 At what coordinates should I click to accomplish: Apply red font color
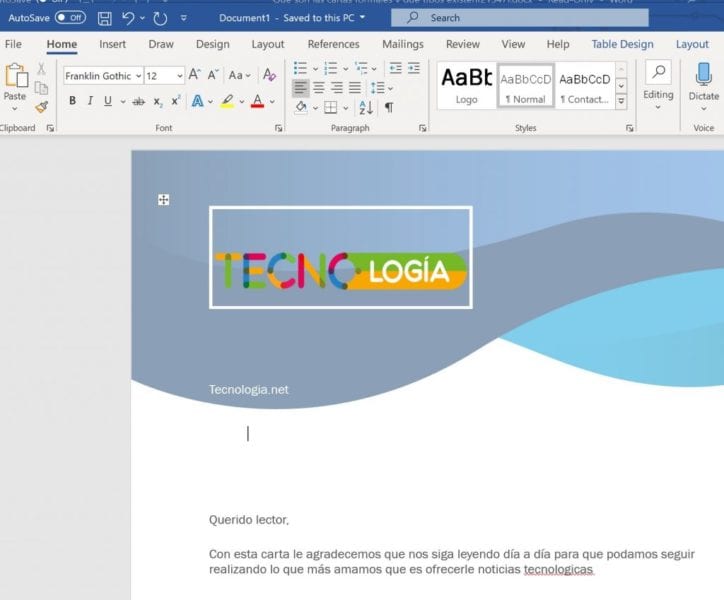258,101
